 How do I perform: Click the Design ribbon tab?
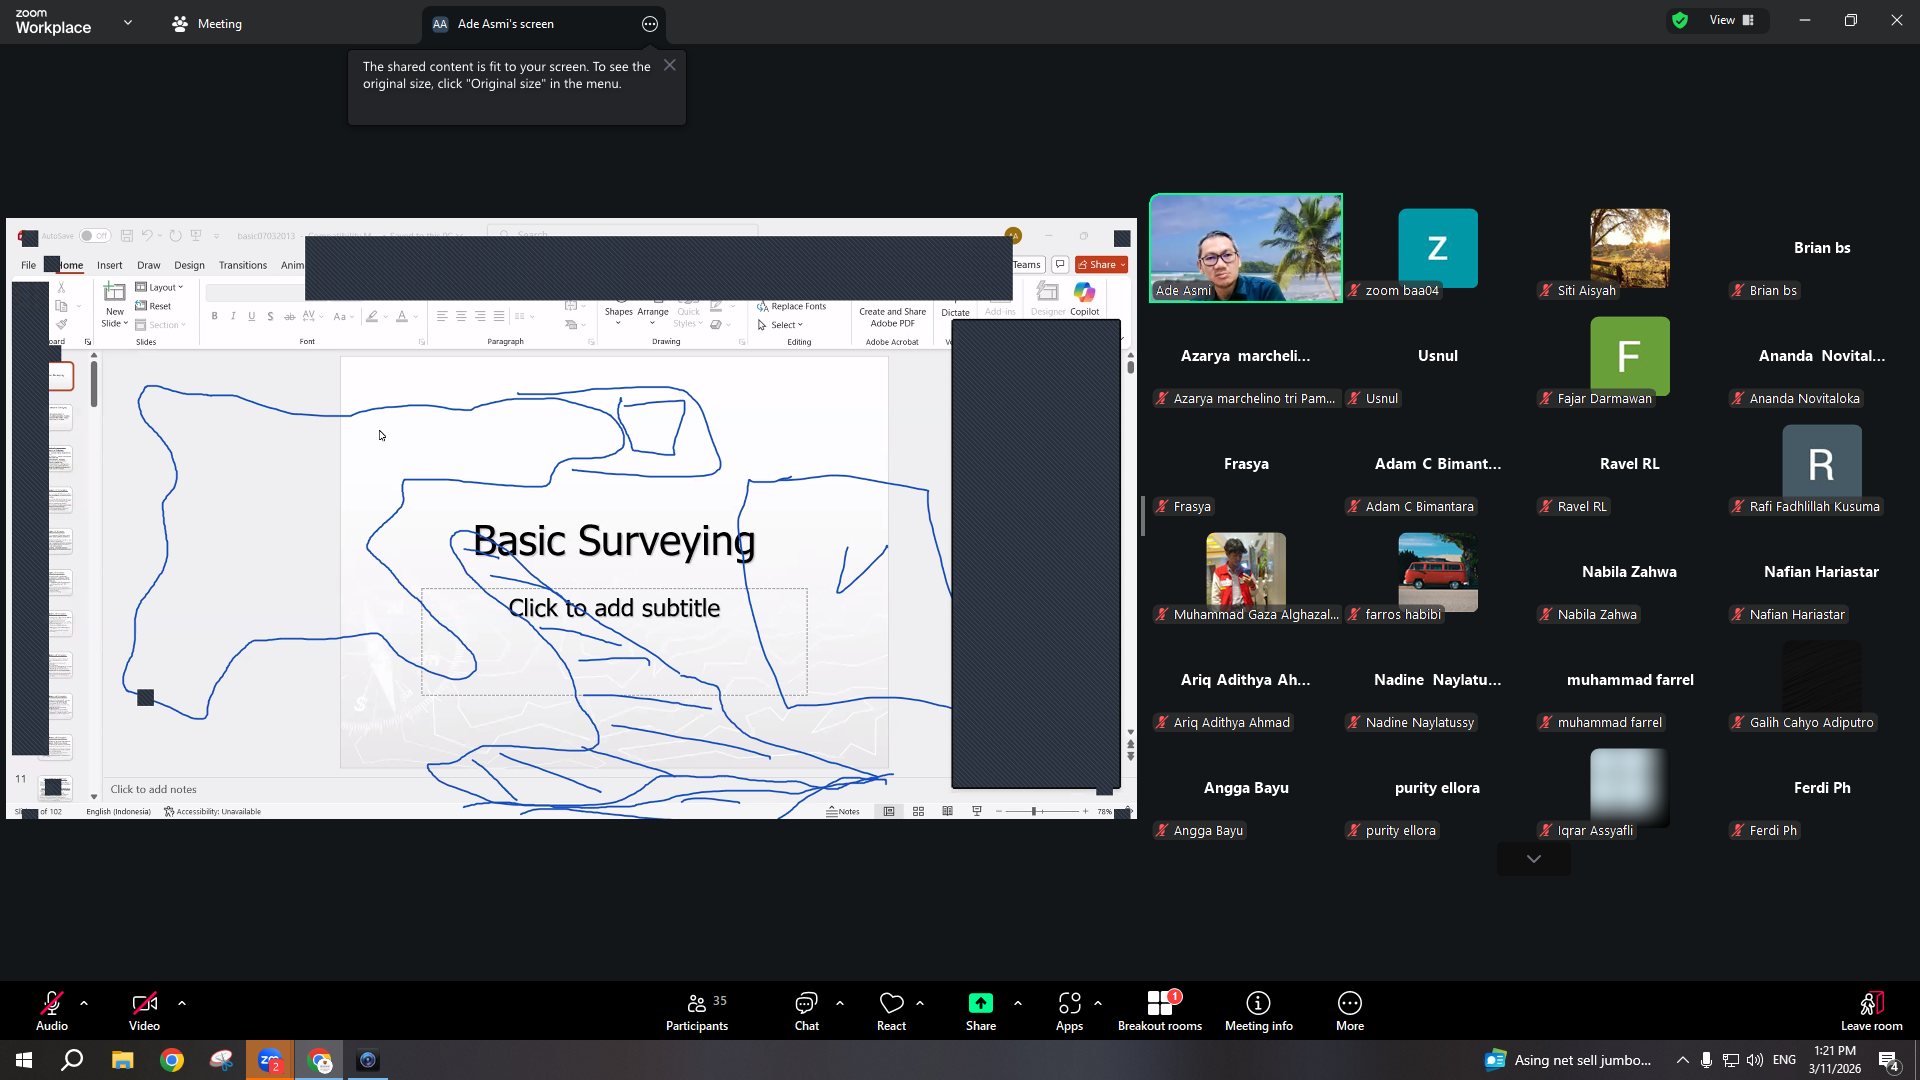coord(189,265)
